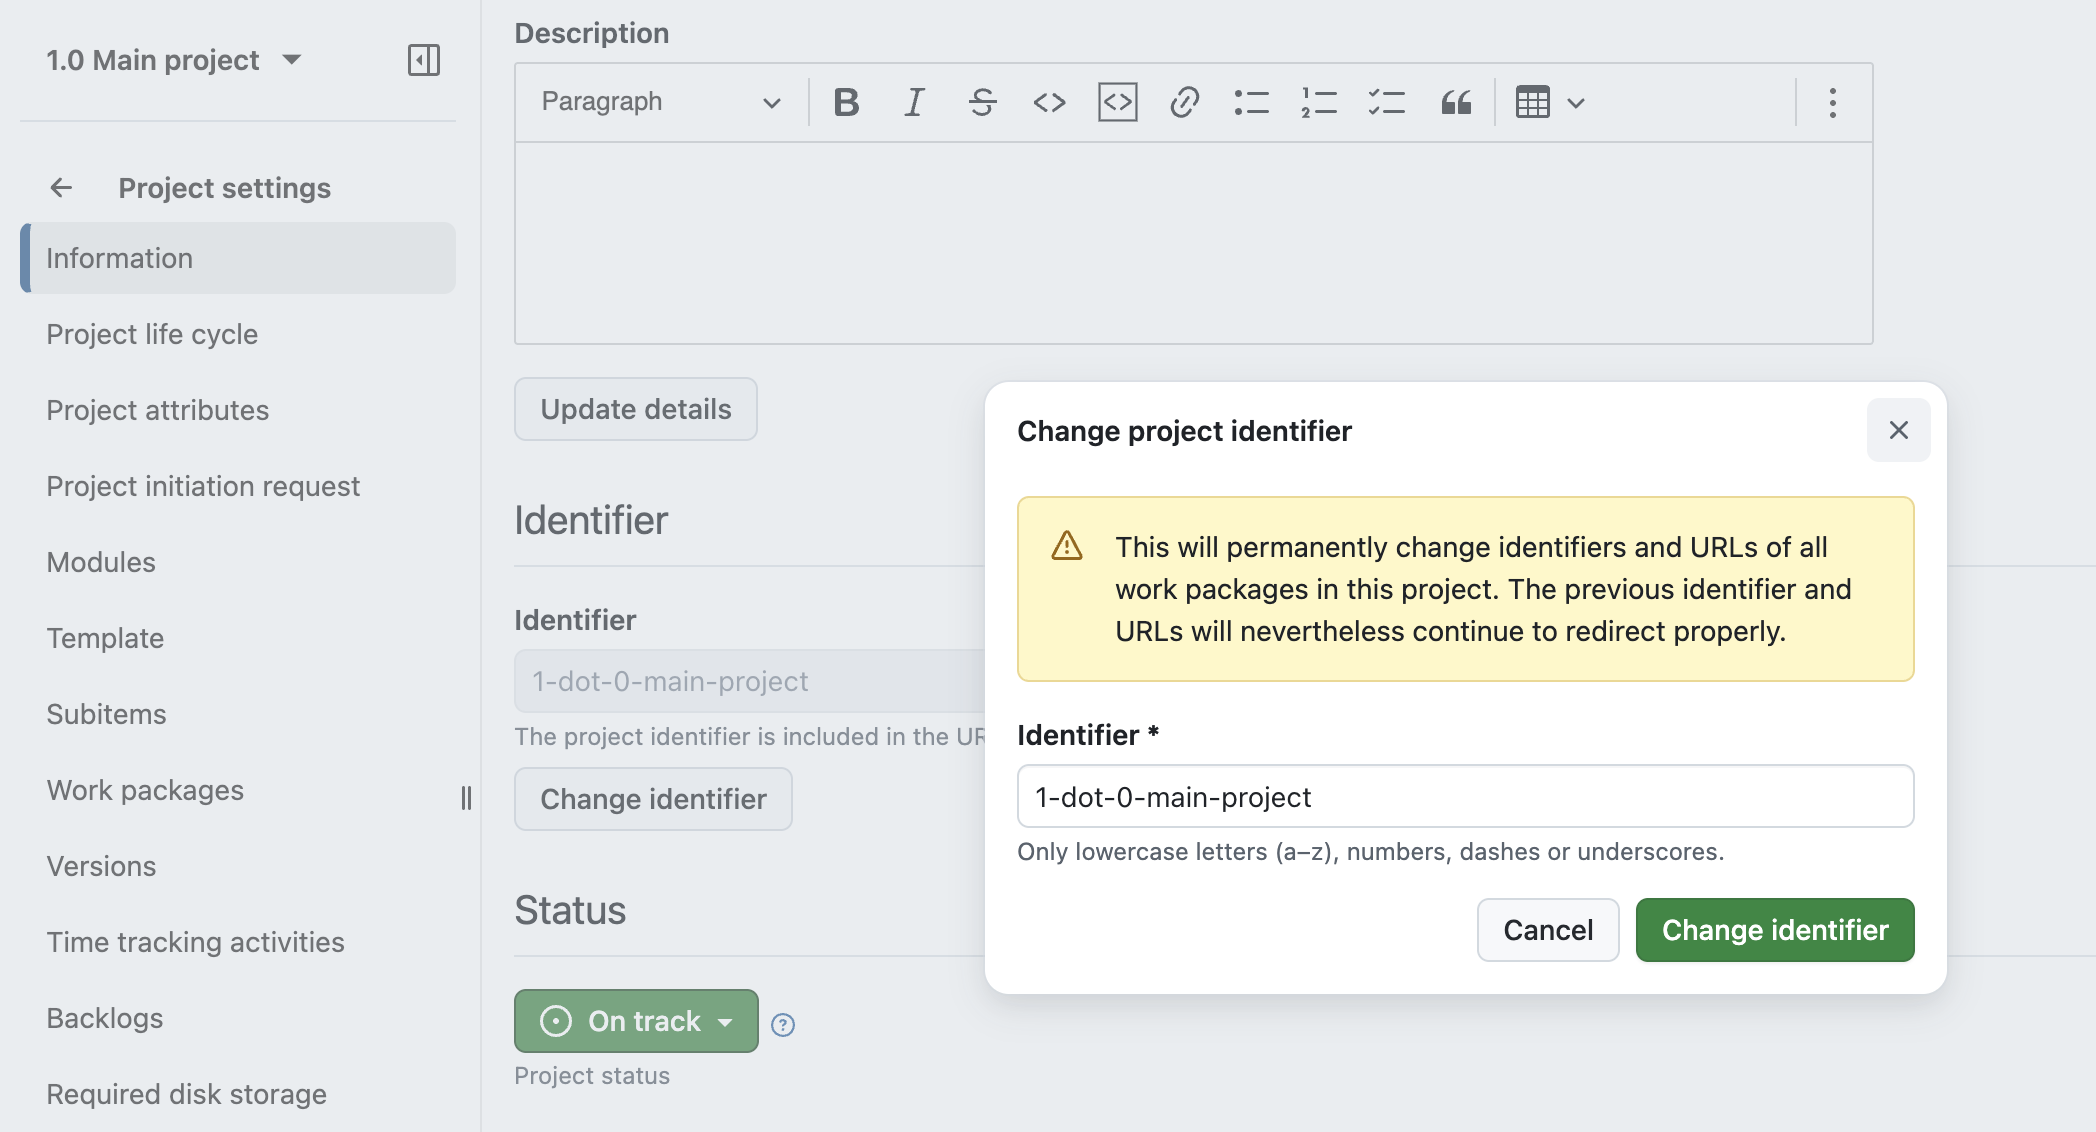Click the Update details button
Image resolution: width=2096 pixels, height=1132 pixels.
click(x=635, y=409)
